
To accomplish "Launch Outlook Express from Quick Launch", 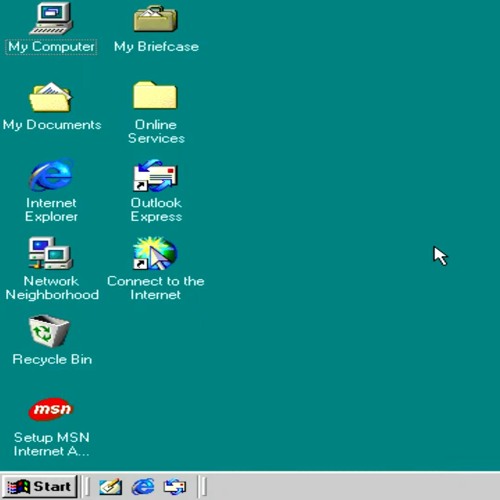I will click(175, 487).
